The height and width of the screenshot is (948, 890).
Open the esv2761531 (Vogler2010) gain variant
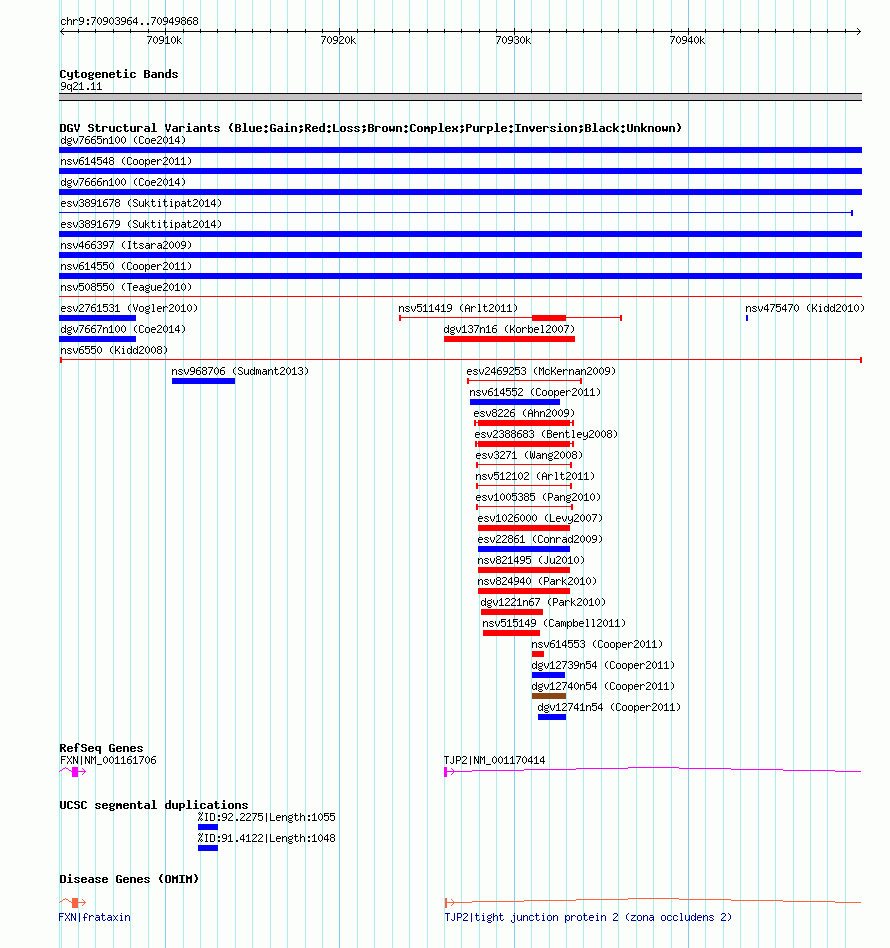coord(97,318)
